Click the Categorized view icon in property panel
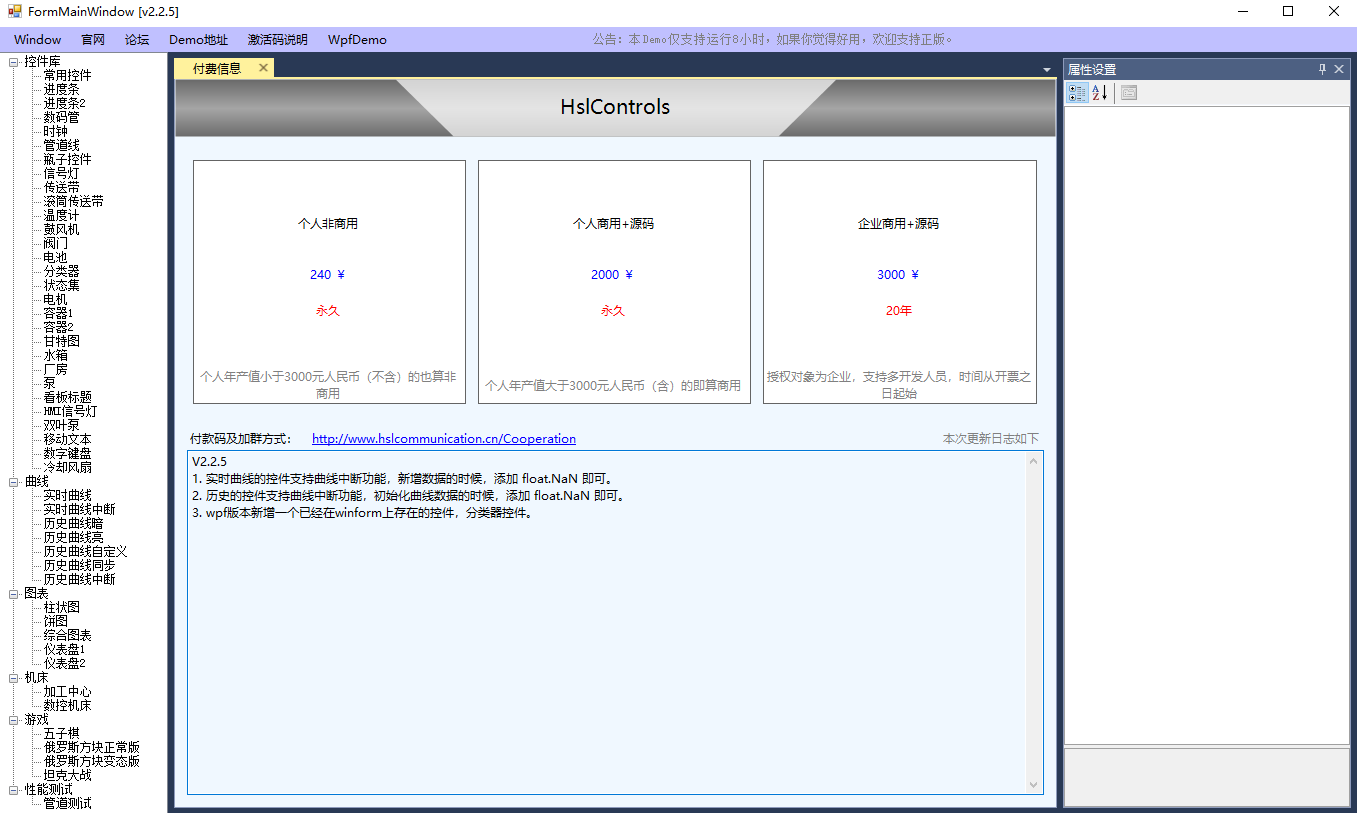The height and width of the screenshot is (813, 1357). coord(1077,93)
